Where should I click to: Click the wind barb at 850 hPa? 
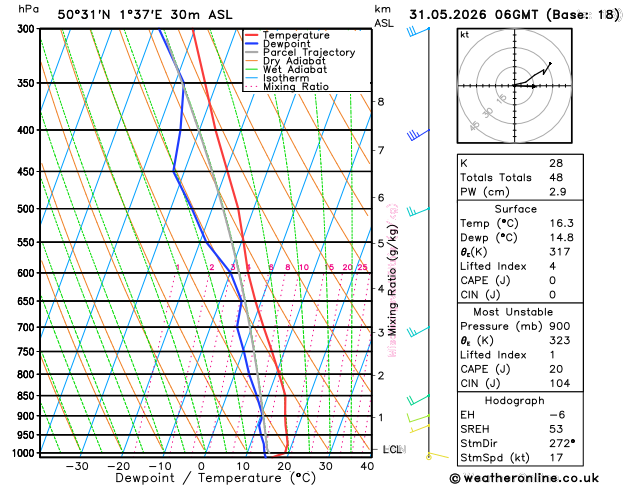pyautogui.click(x=418, y=399)
